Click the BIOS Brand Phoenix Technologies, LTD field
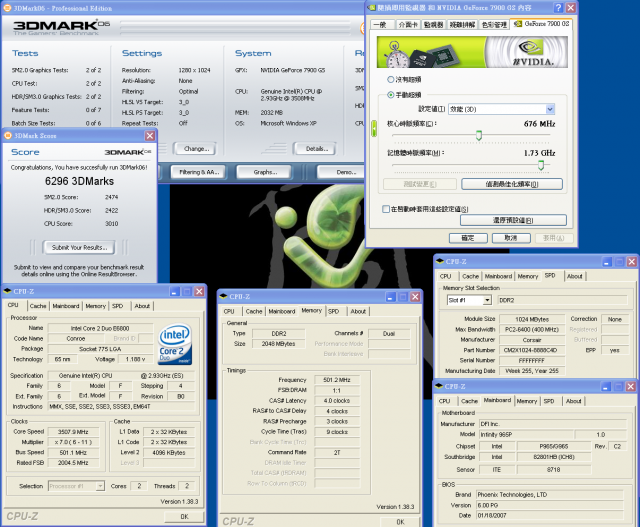Screen dimensions: 640x527 click(x=550, y=495)
